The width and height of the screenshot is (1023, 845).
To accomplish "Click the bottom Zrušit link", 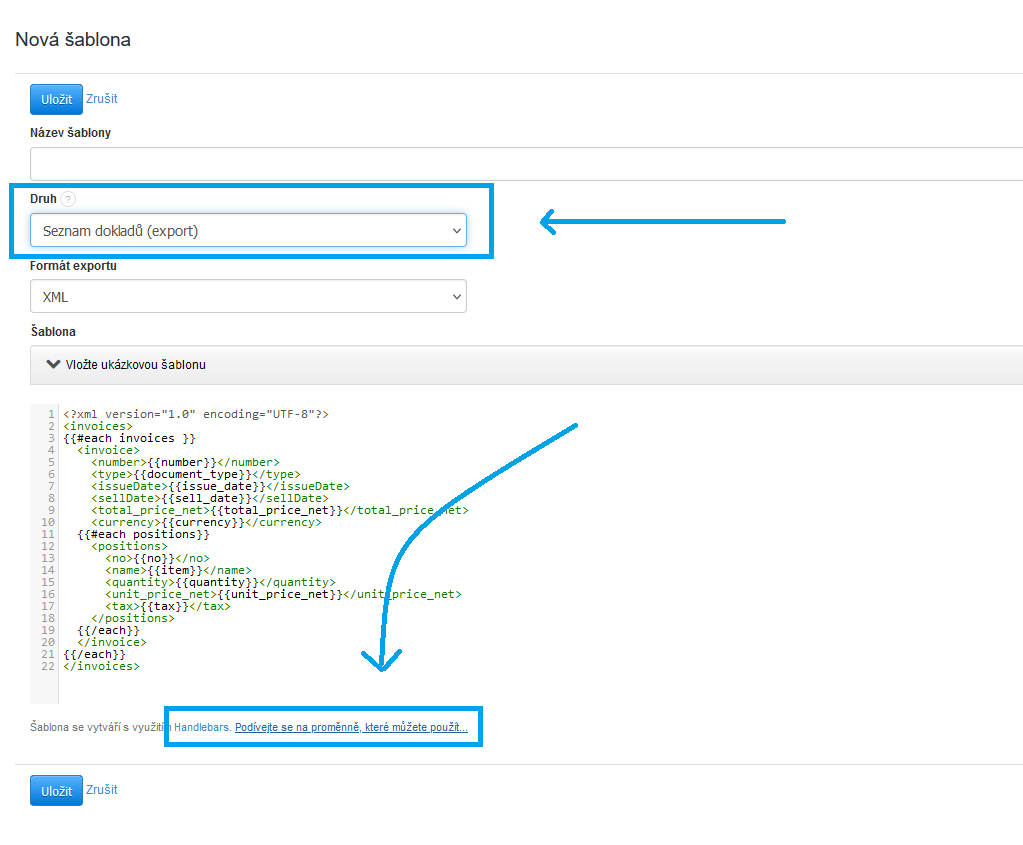I will (102, 790).
